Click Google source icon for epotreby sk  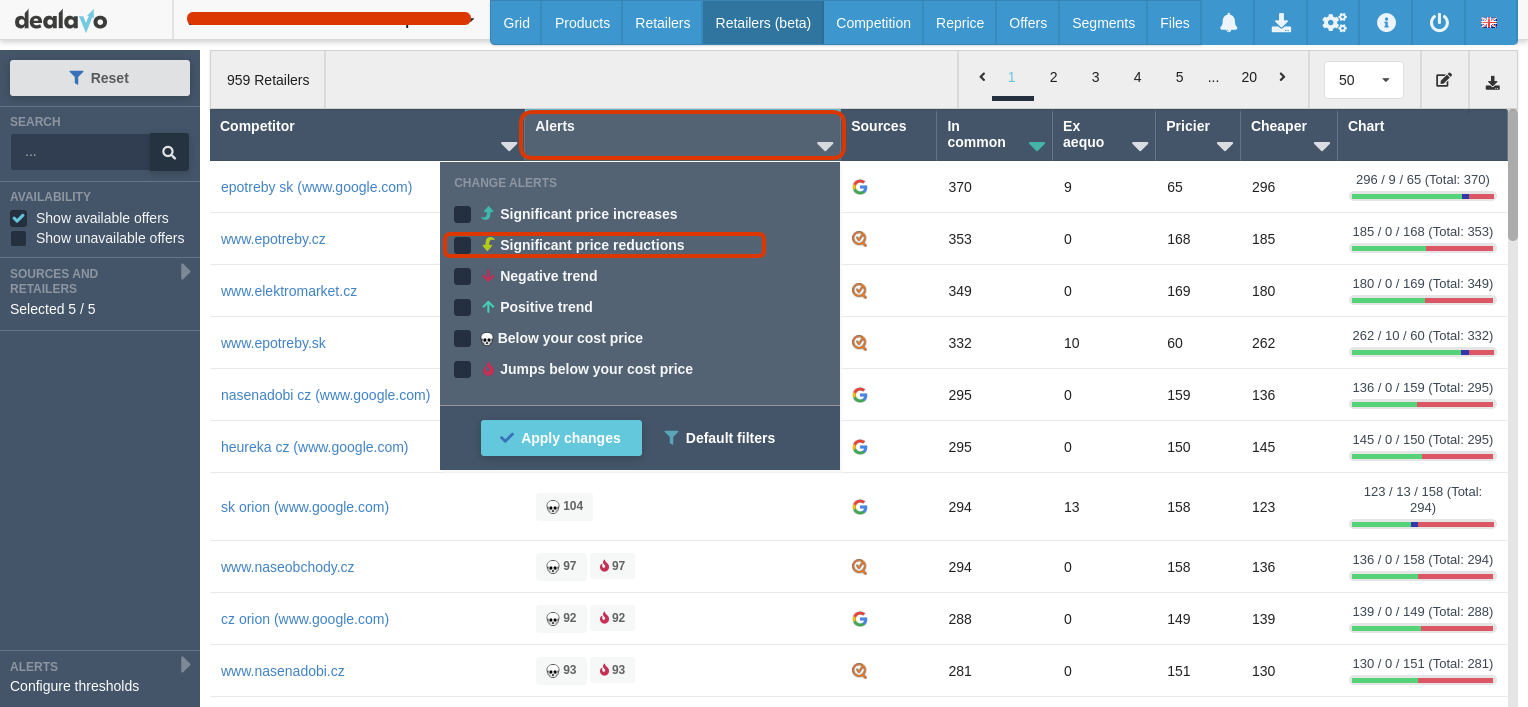(x=859, y=187)
